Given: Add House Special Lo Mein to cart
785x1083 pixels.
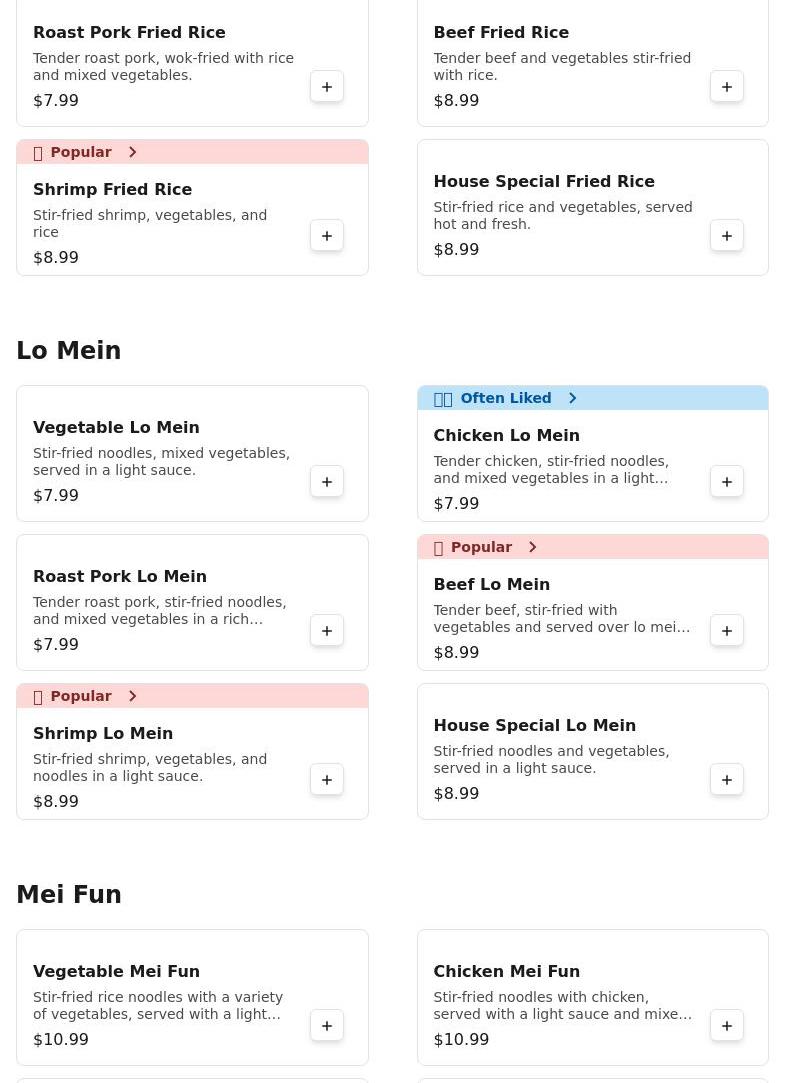Looking at the screenshot, I should [x=727, y=780].
